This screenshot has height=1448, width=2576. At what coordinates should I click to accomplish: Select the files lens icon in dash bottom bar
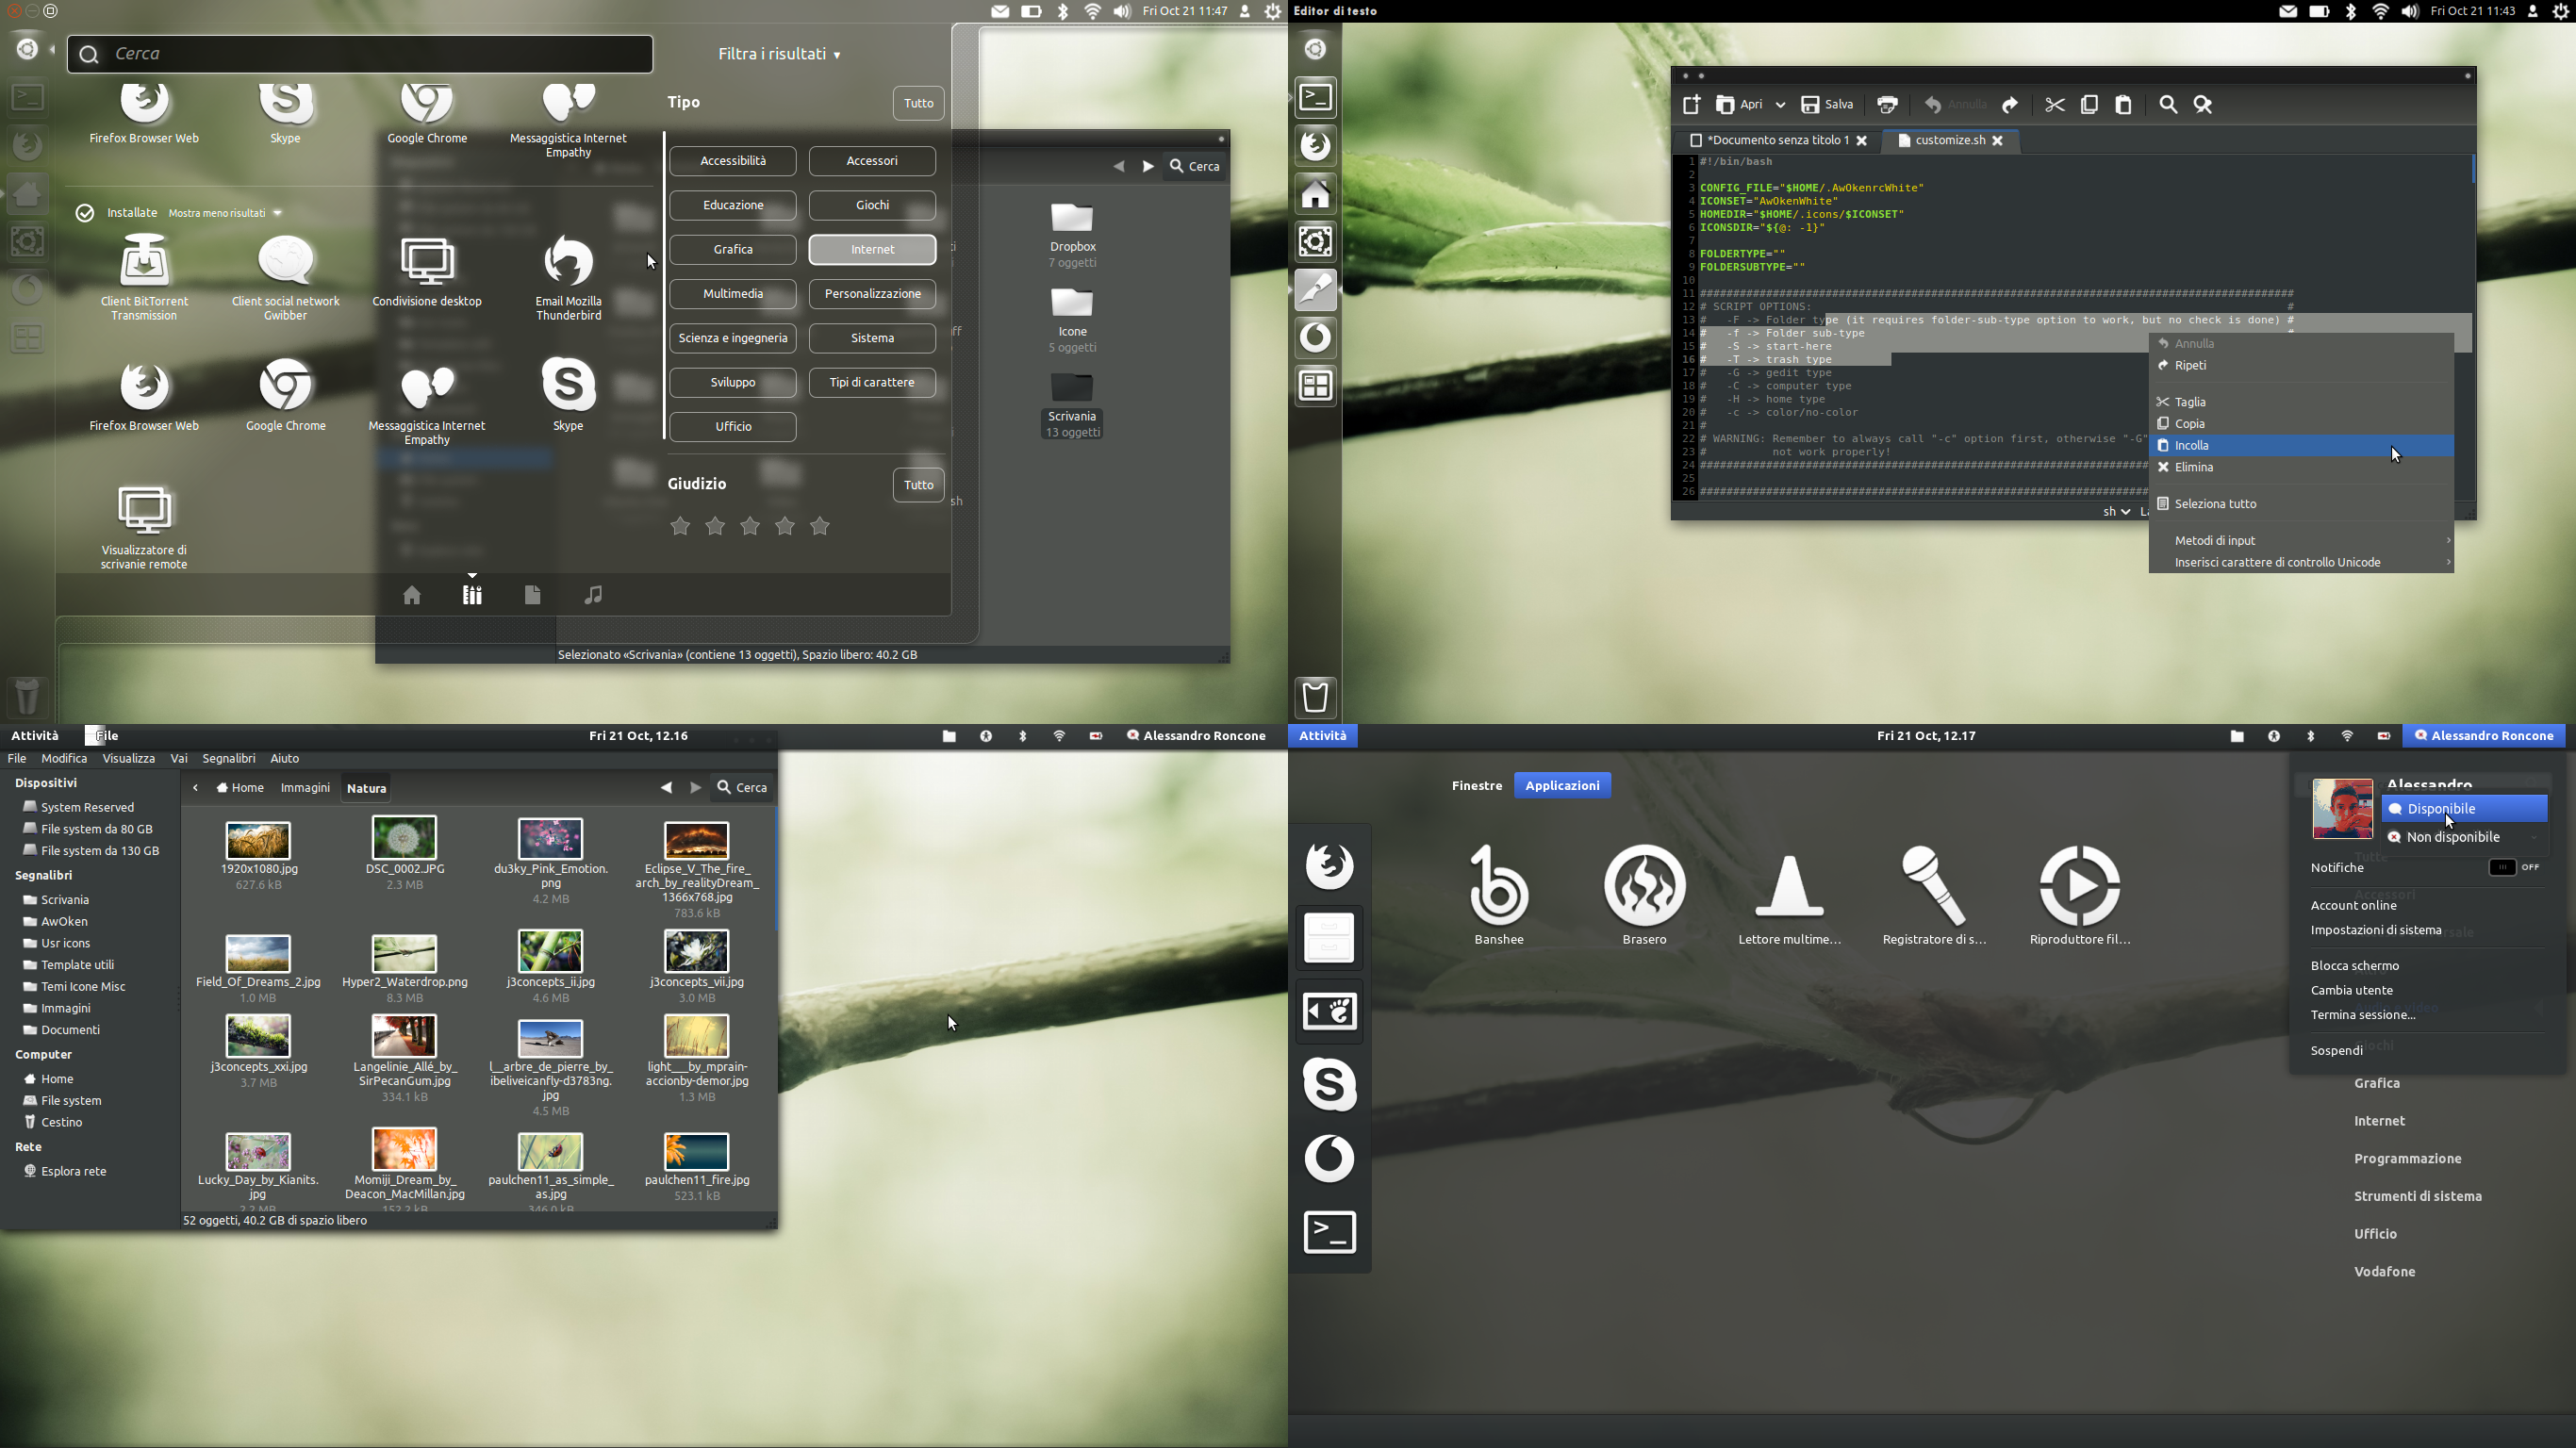click(532, 595)
